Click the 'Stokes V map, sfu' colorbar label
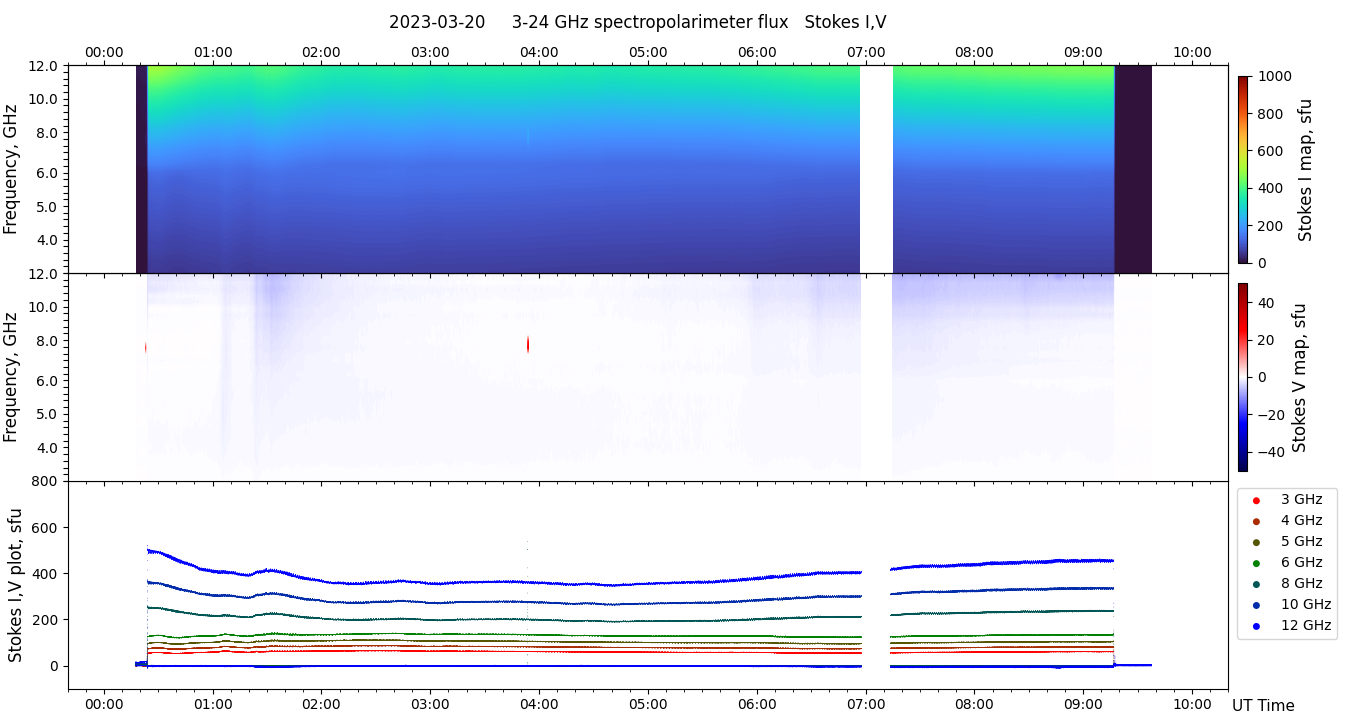 1300,377
